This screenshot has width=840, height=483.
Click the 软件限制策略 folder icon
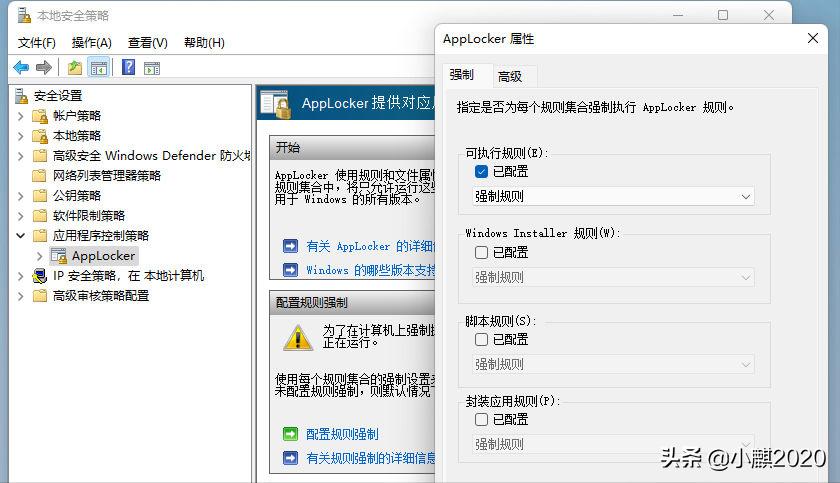40,216
